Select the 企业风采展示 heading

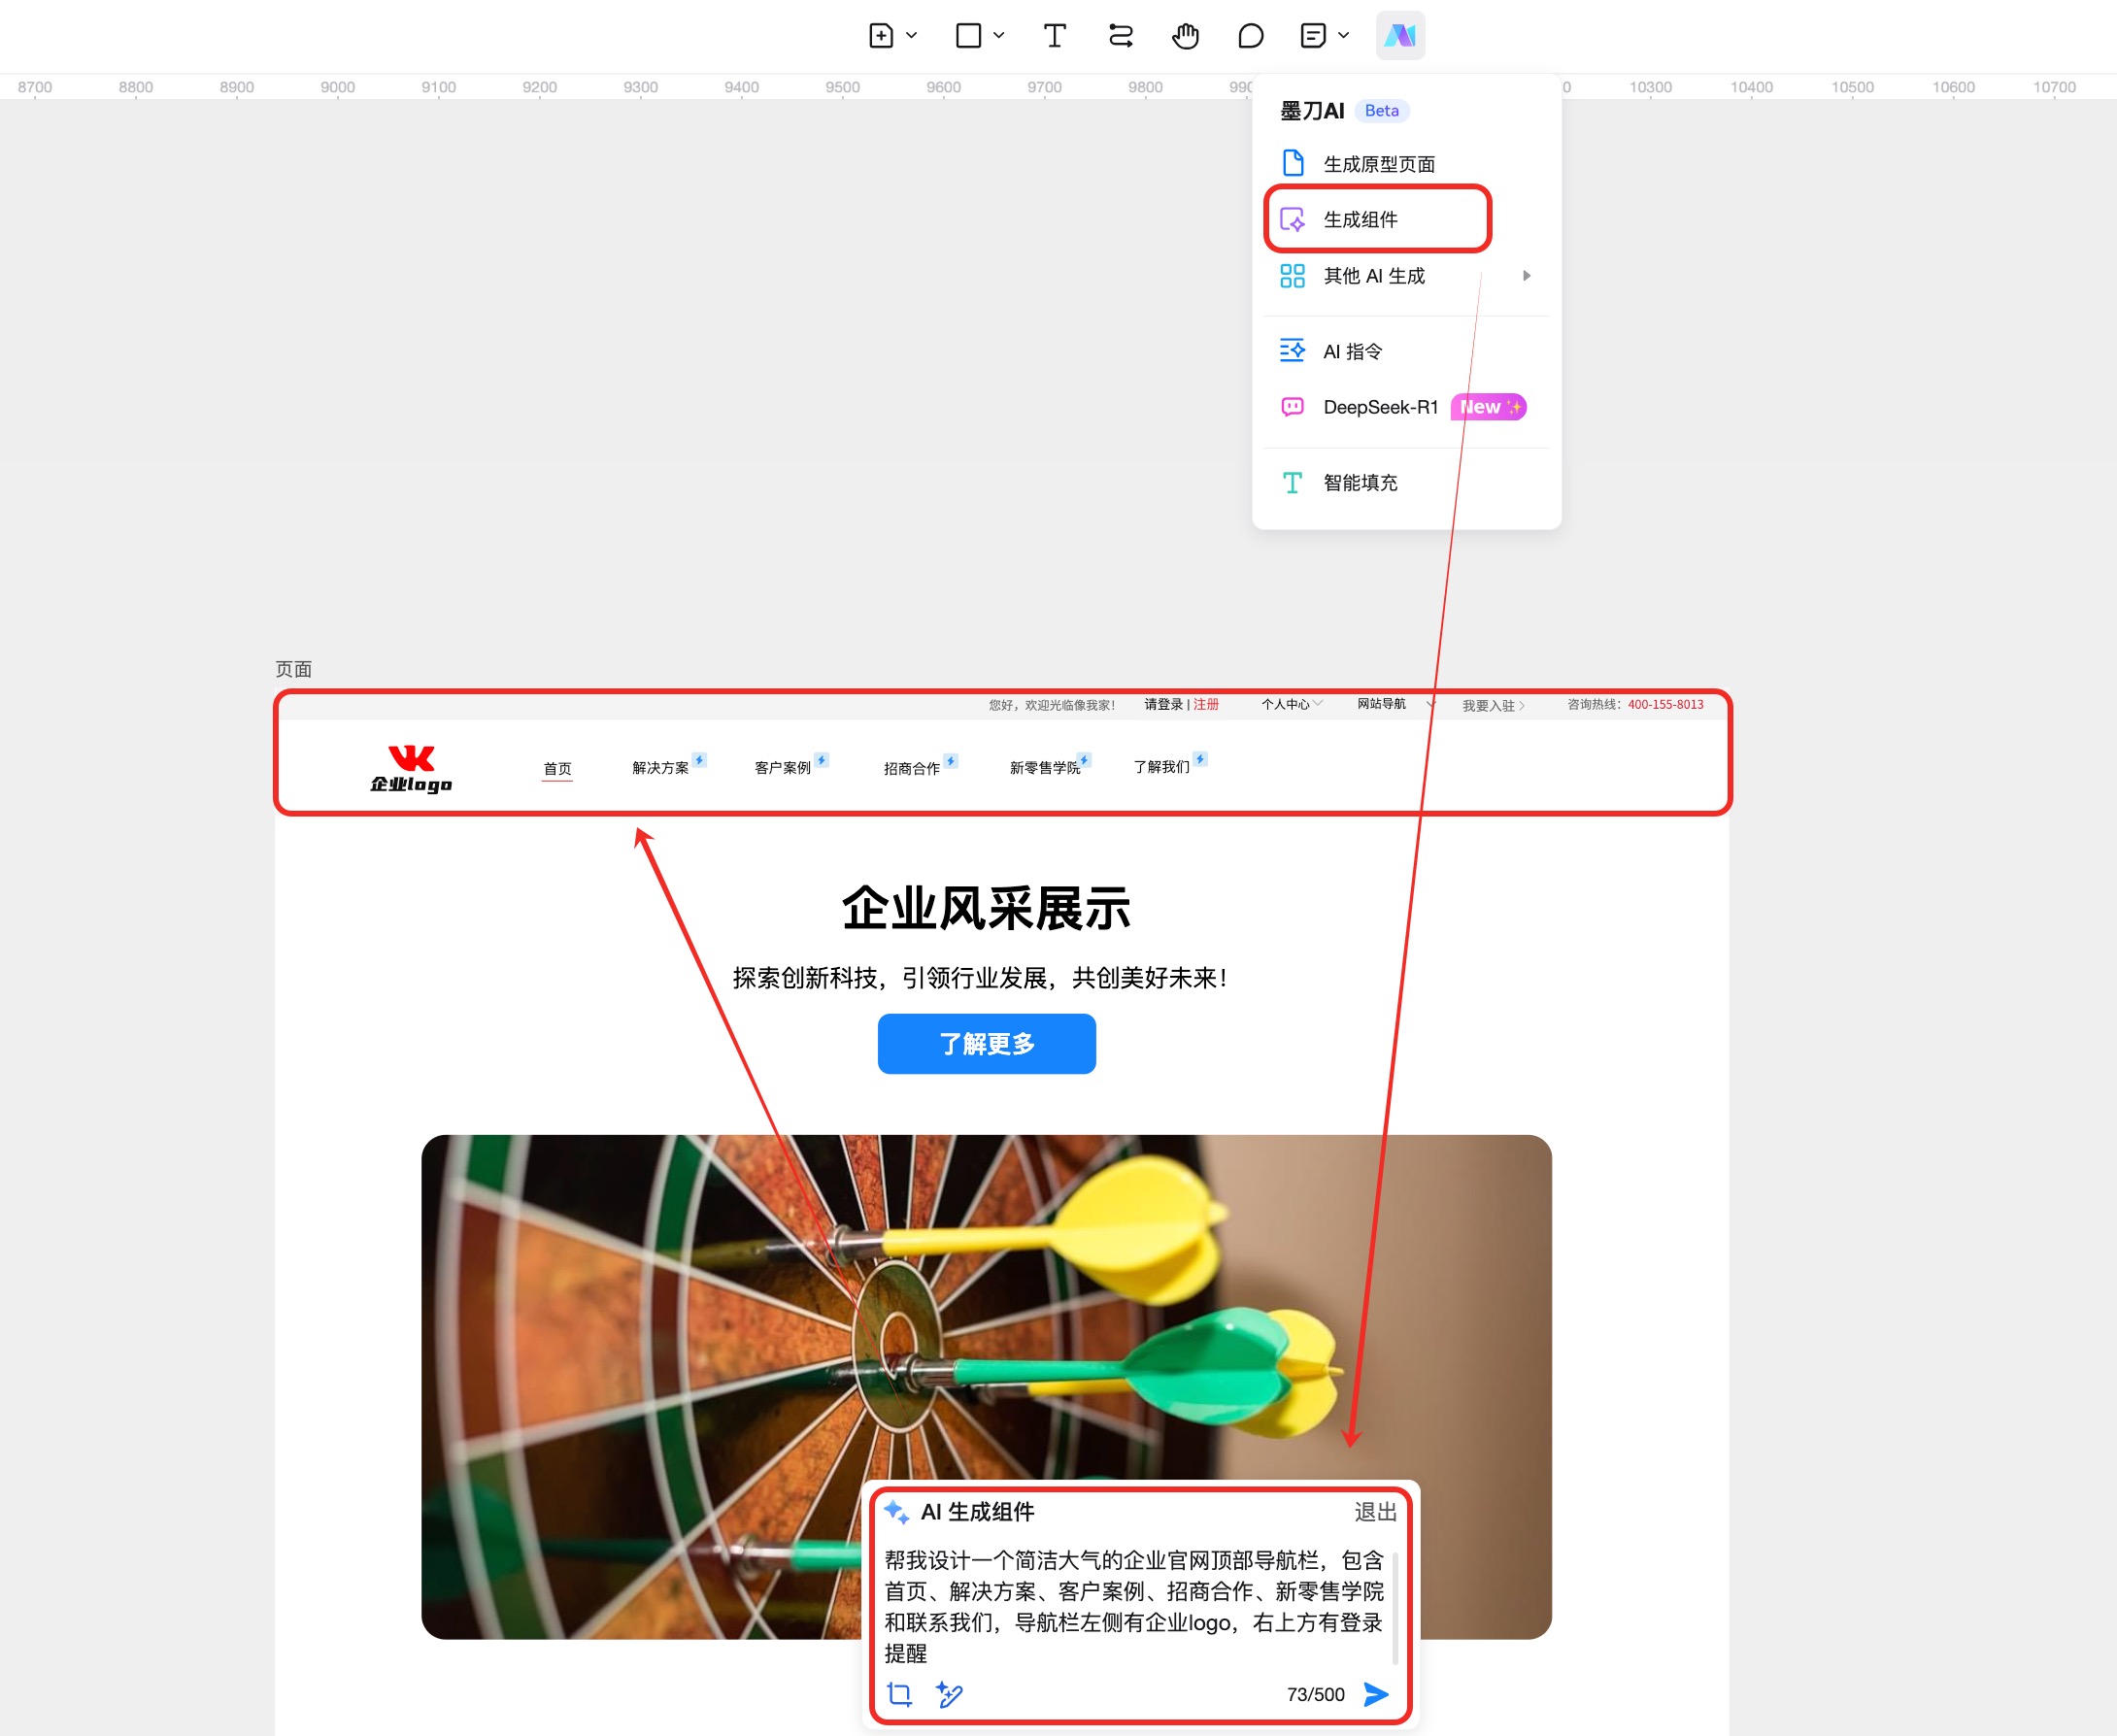[986, 908]
